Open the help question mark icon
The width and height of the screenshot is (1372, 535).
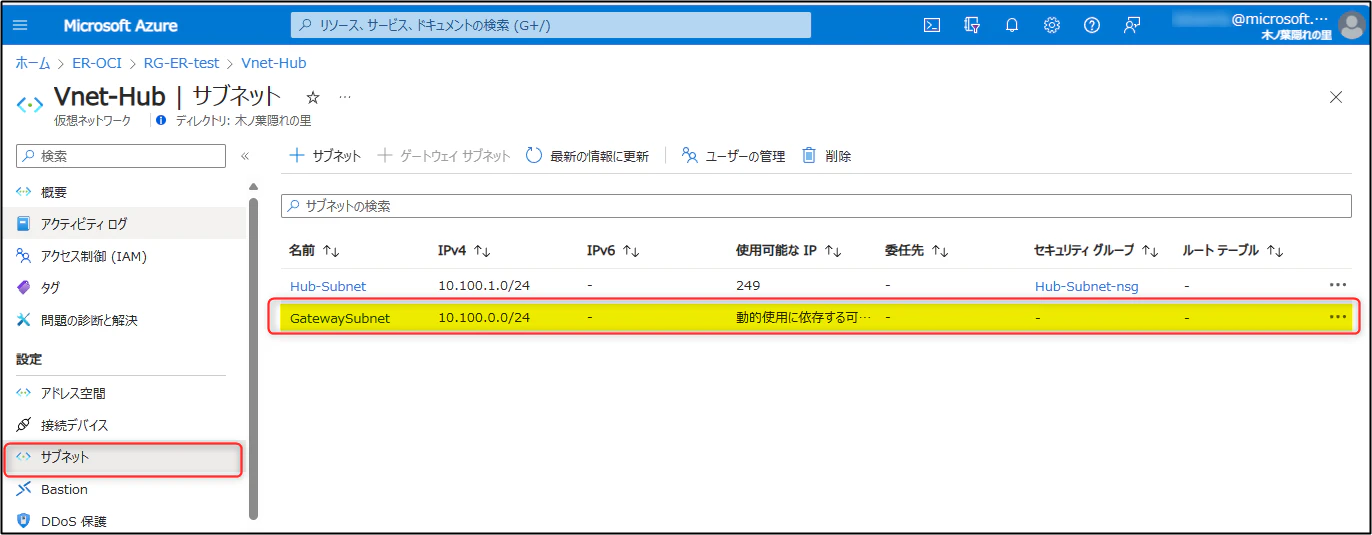point(1092,25)
